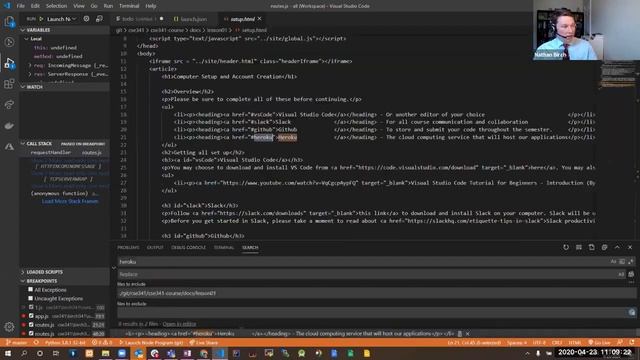Viewport: 640px width, 360px height.
Task: Start debugging with green play arrow
Action: 41,19
